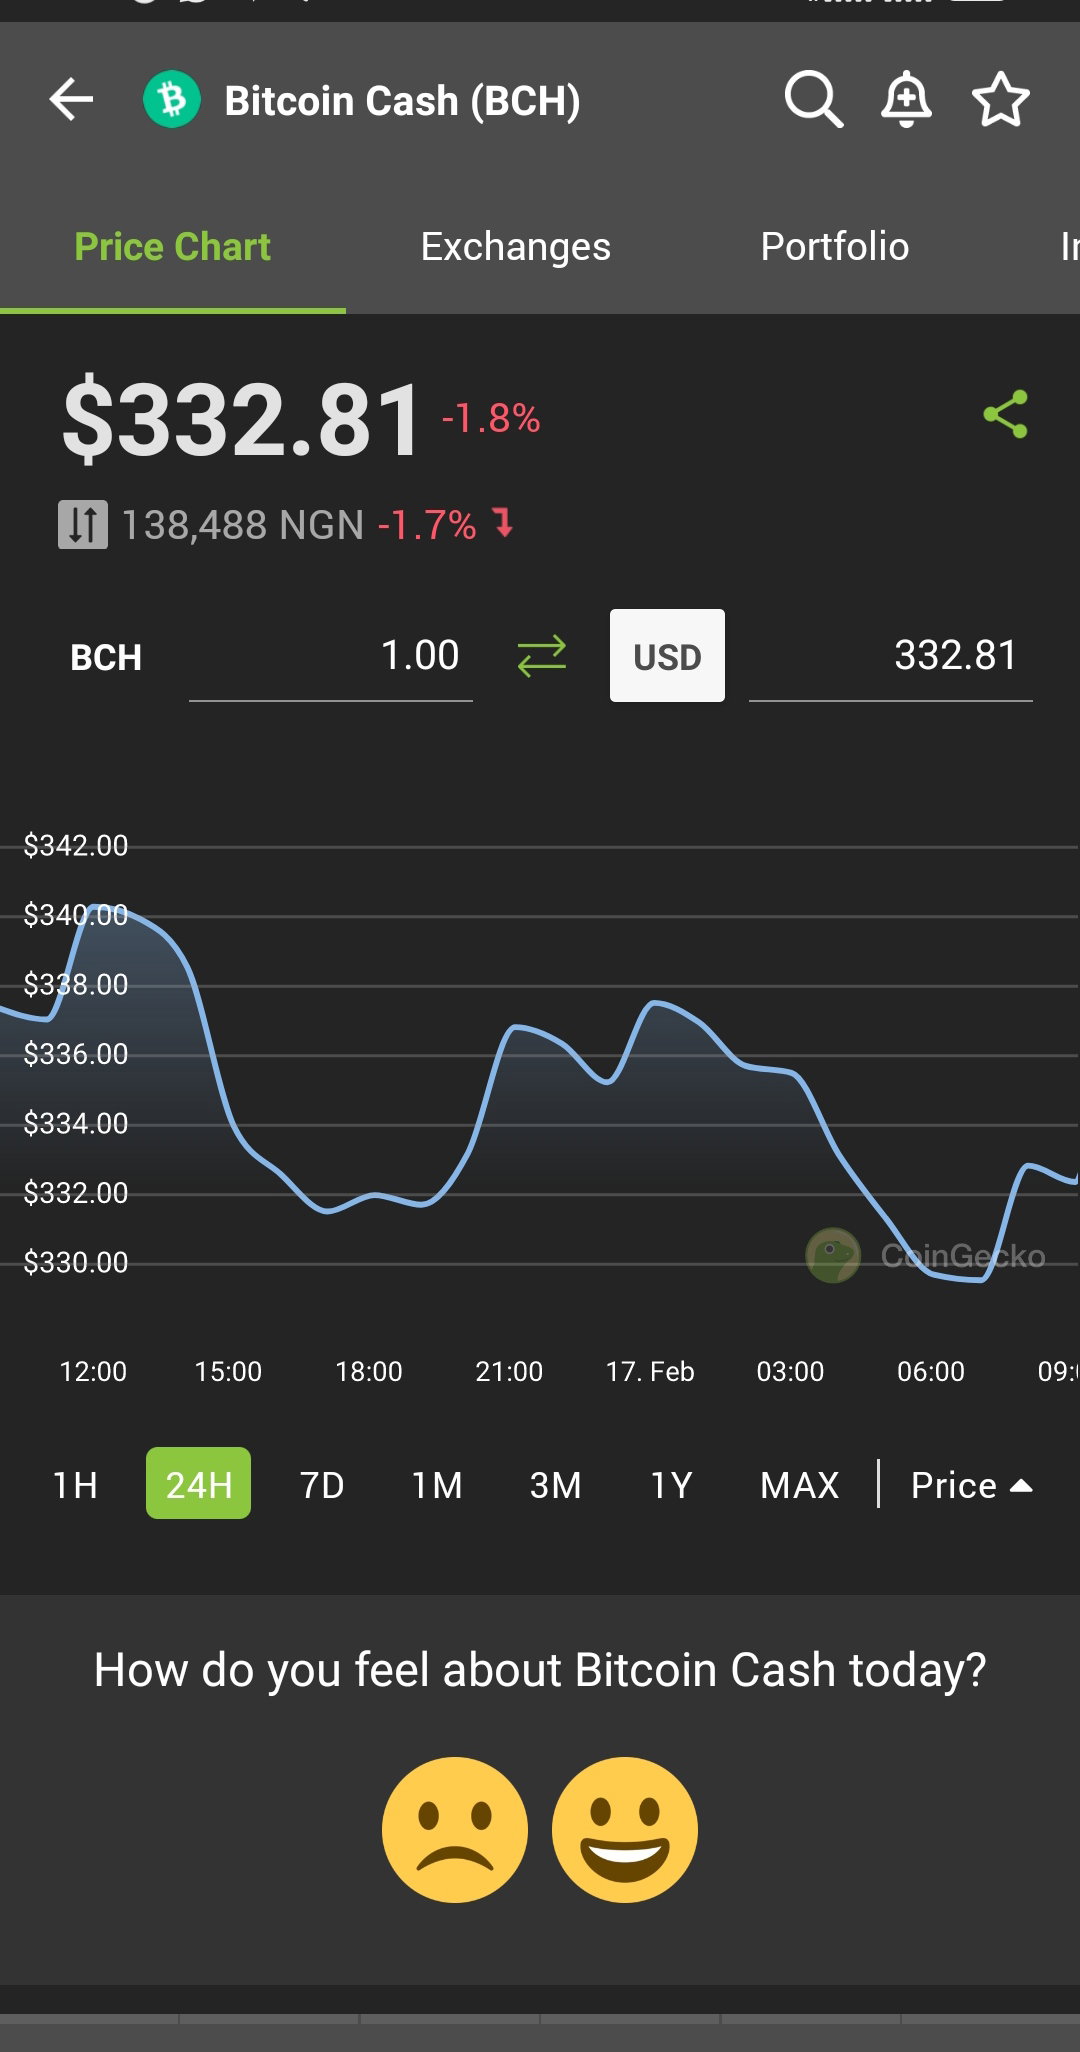Expand the Price chart type dropdown

click(x=971, y=1485)
